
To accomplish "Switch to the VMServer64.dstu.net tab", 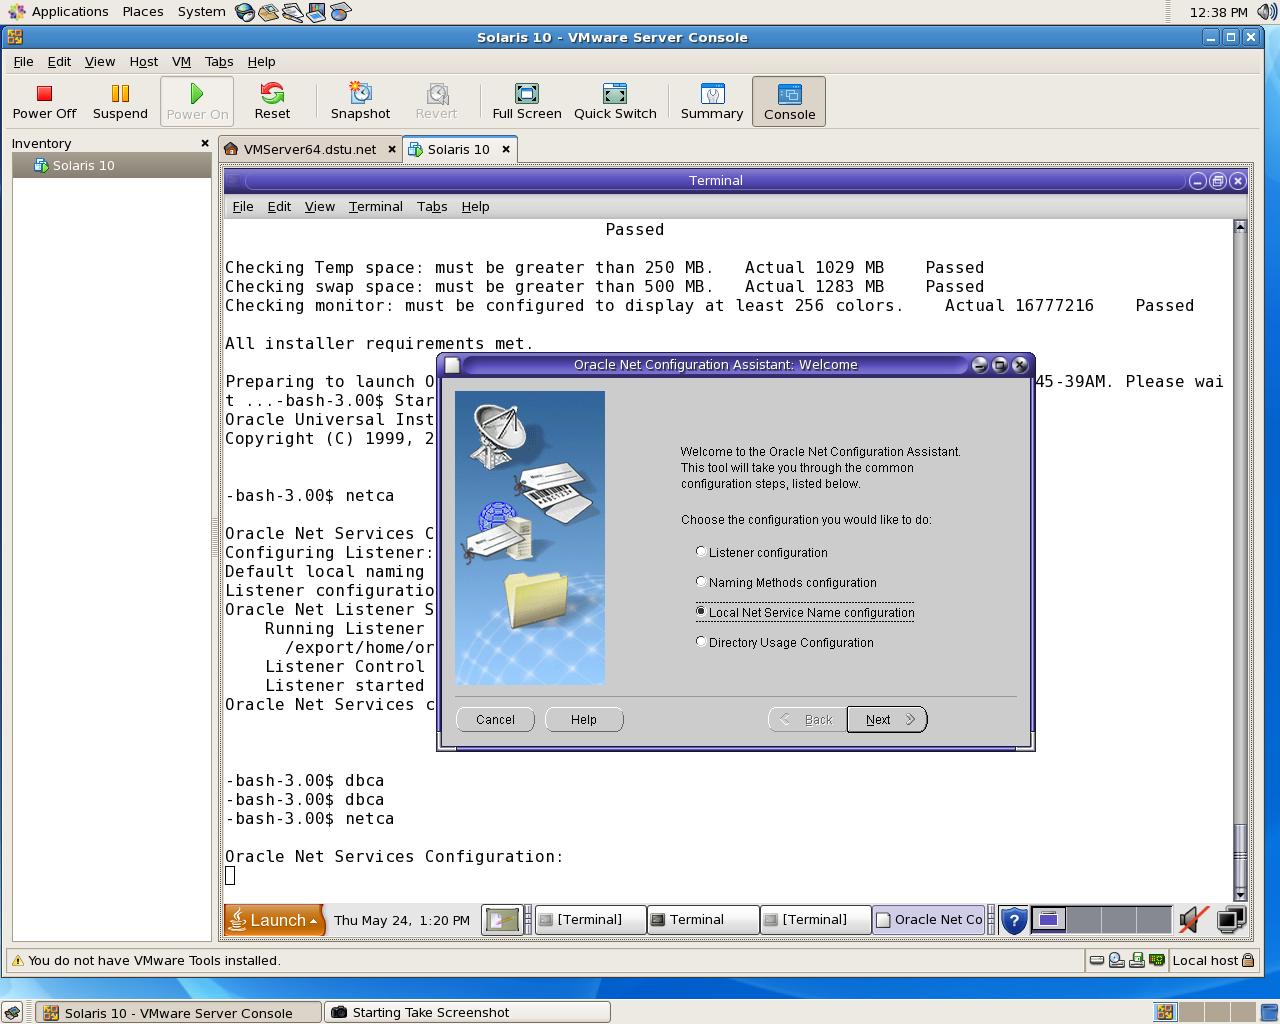I will (310, 149).
